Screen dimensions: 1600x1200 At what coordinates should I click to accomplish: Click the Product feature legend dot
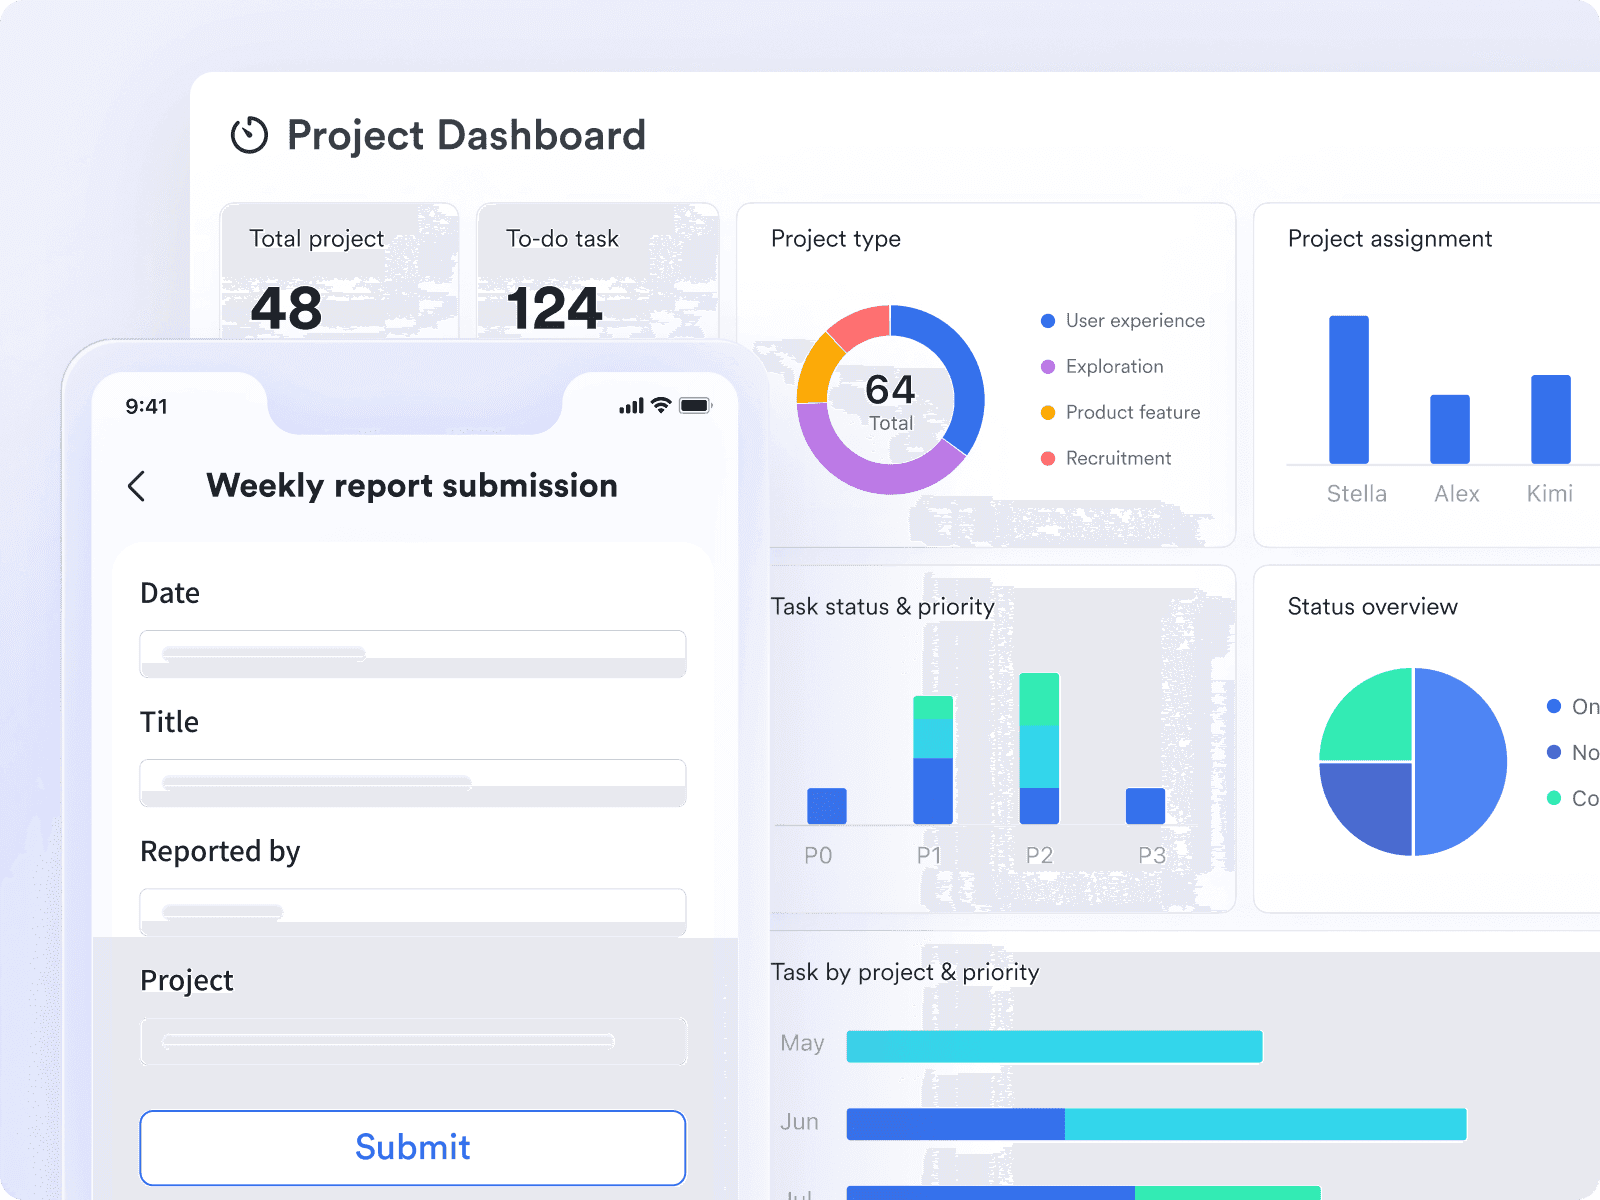(1047, 412)
